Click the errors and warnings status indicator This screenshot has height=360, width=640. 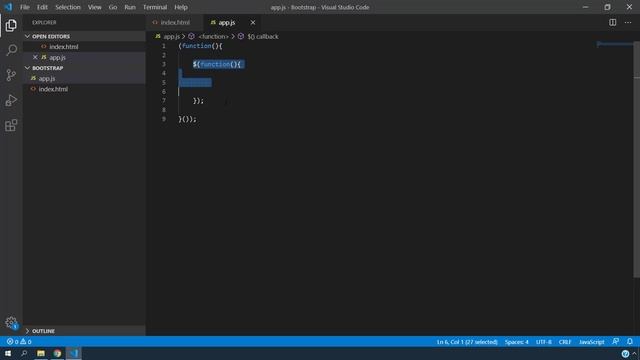[x=19, y=342]
